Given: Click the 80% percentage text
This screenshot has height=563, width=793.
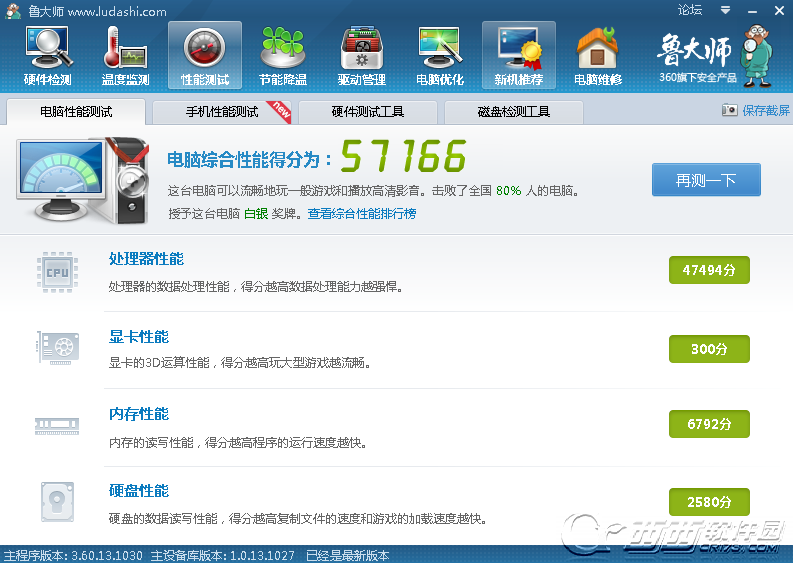Looking at the screenshot, I should click(x=508, y=191).
